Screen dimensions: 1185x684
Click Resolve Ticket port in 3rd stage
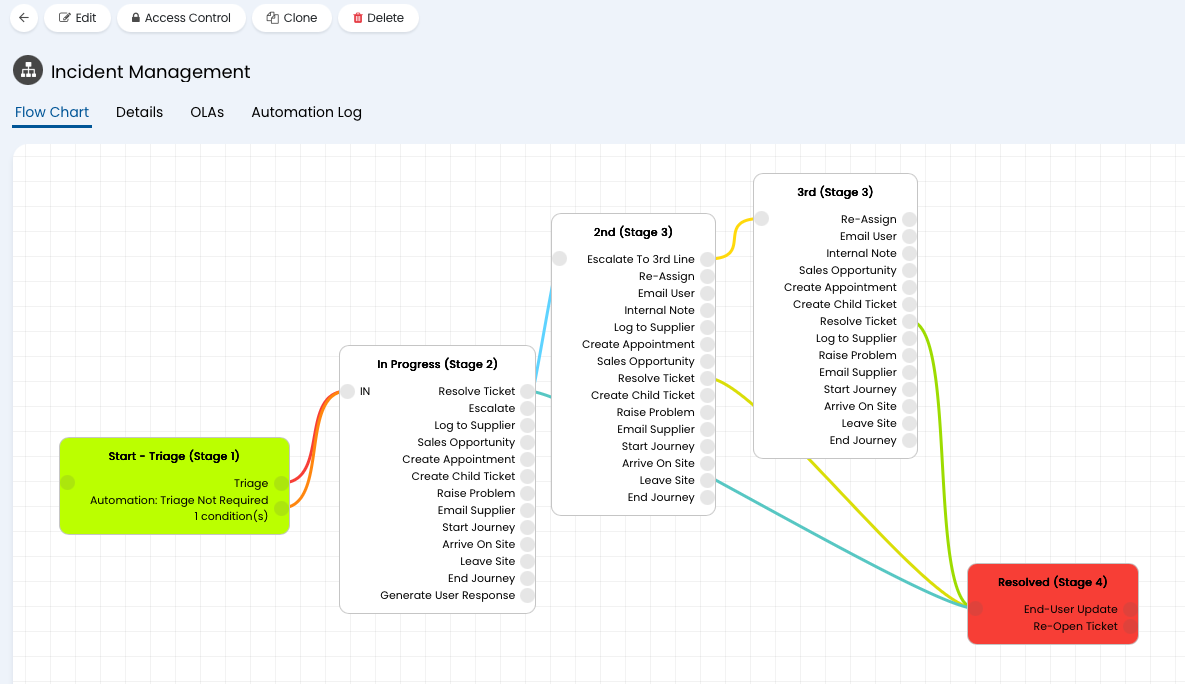(909, 321)
